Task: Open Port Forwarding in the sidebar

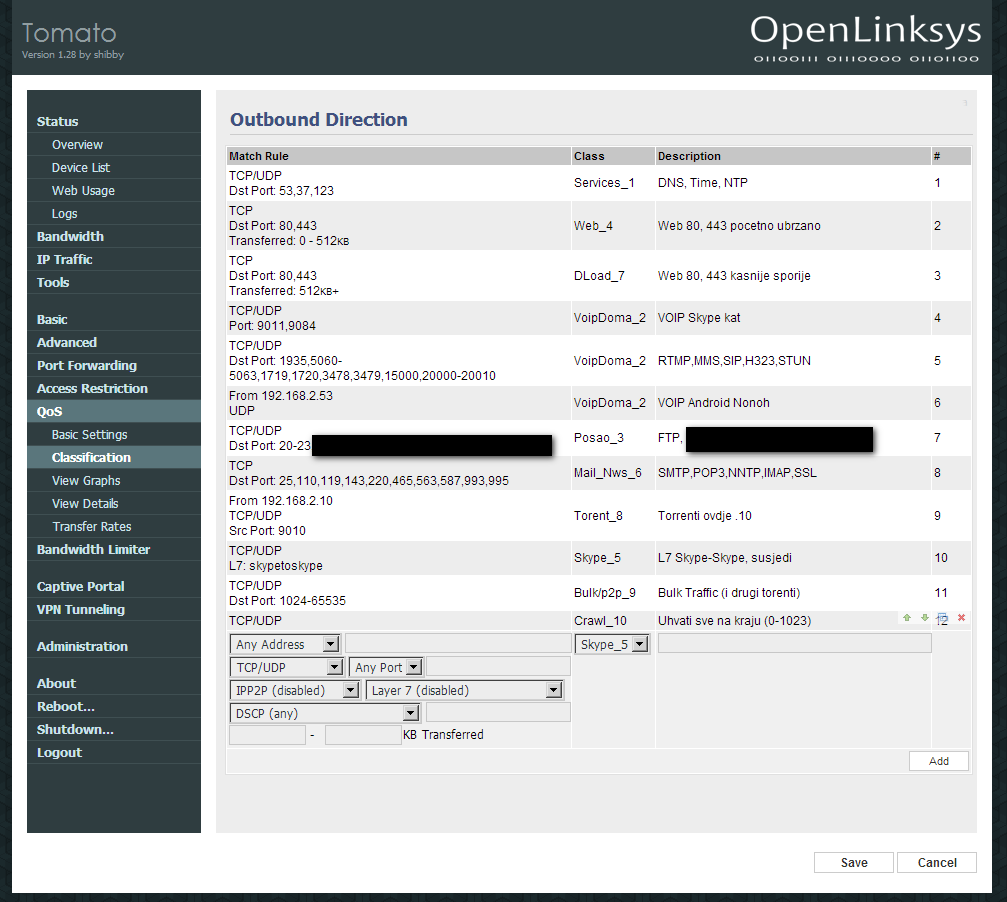Action: coord(87,365)
